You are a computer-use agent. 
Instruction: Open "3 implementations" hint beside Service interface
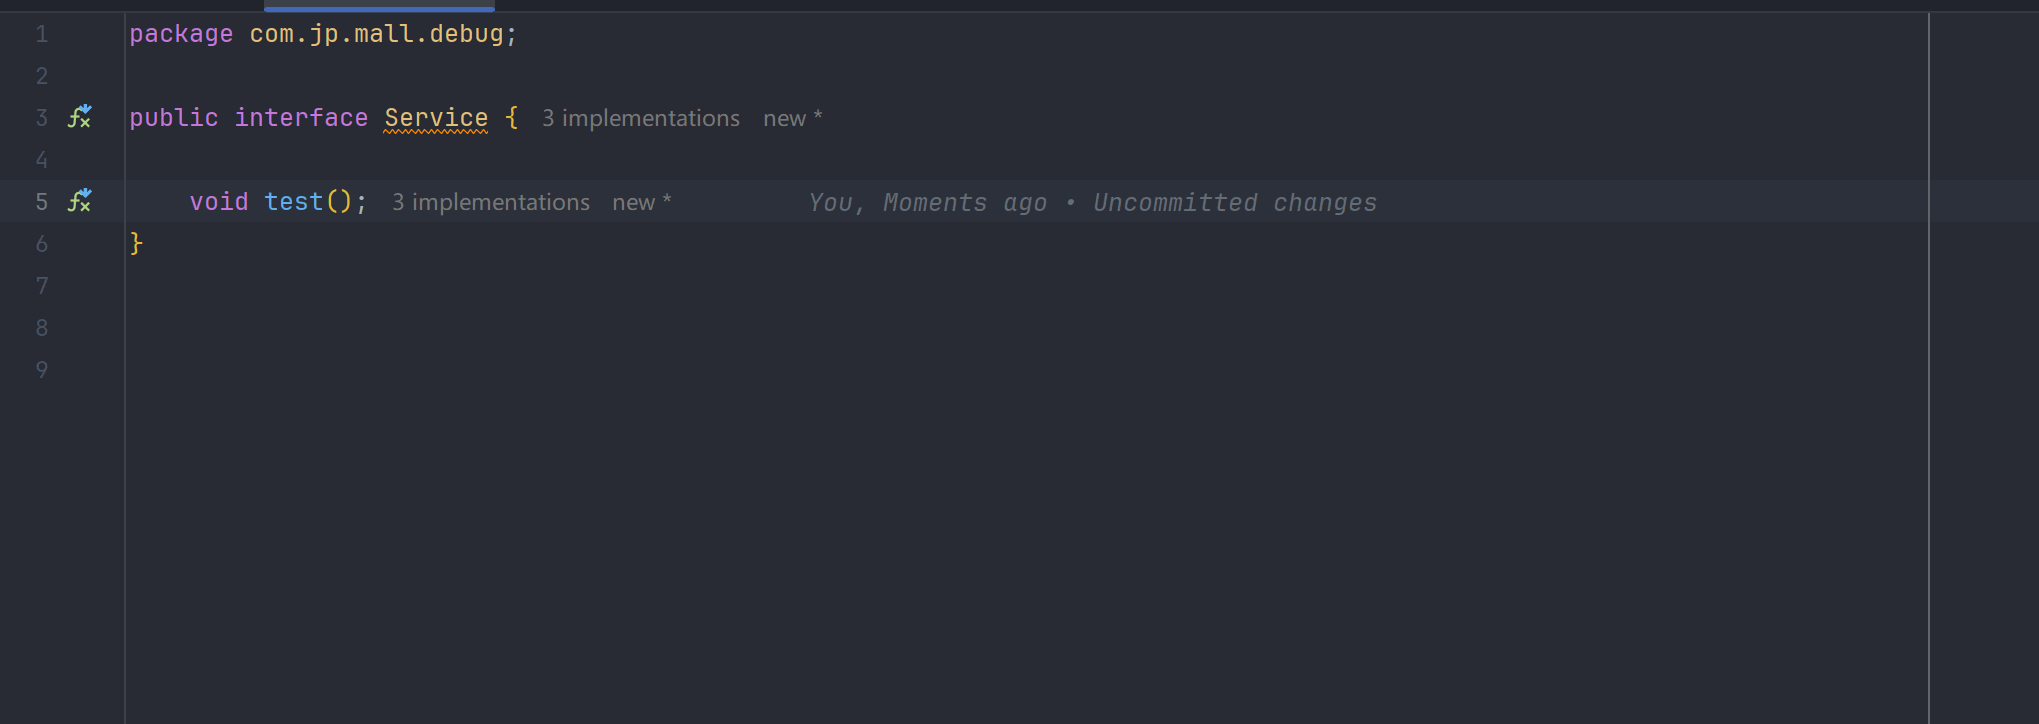(x=640, y=118)
